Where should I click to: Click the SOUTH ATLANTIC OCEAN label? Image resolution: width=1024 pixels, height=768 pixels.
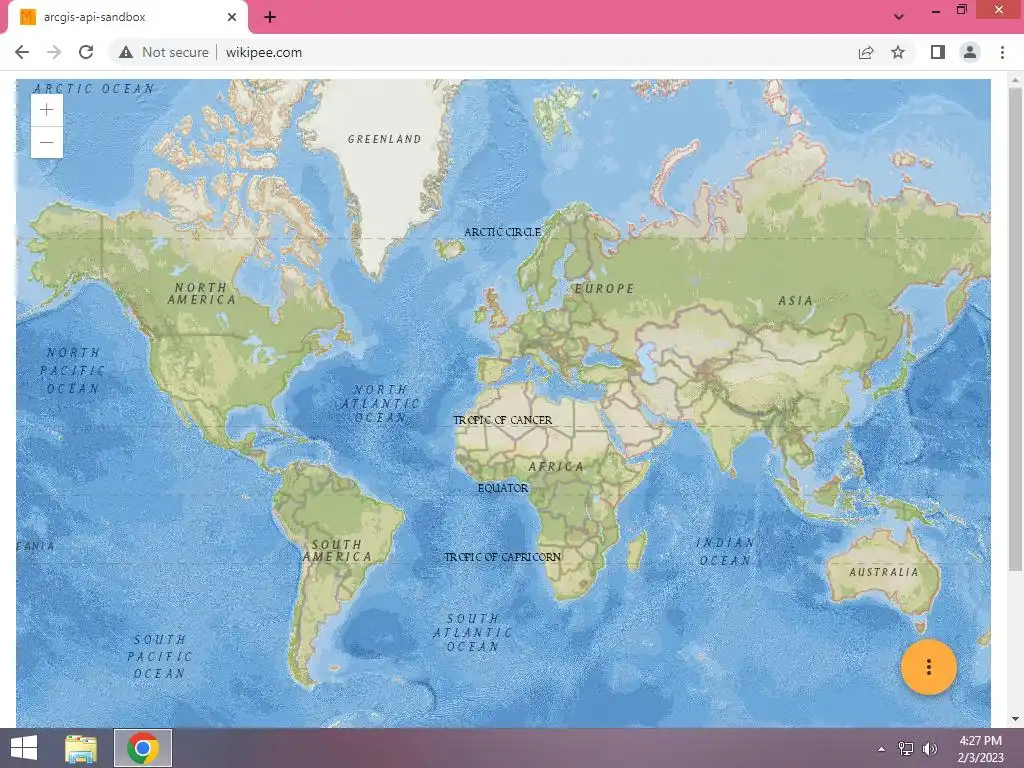(473, 632)
